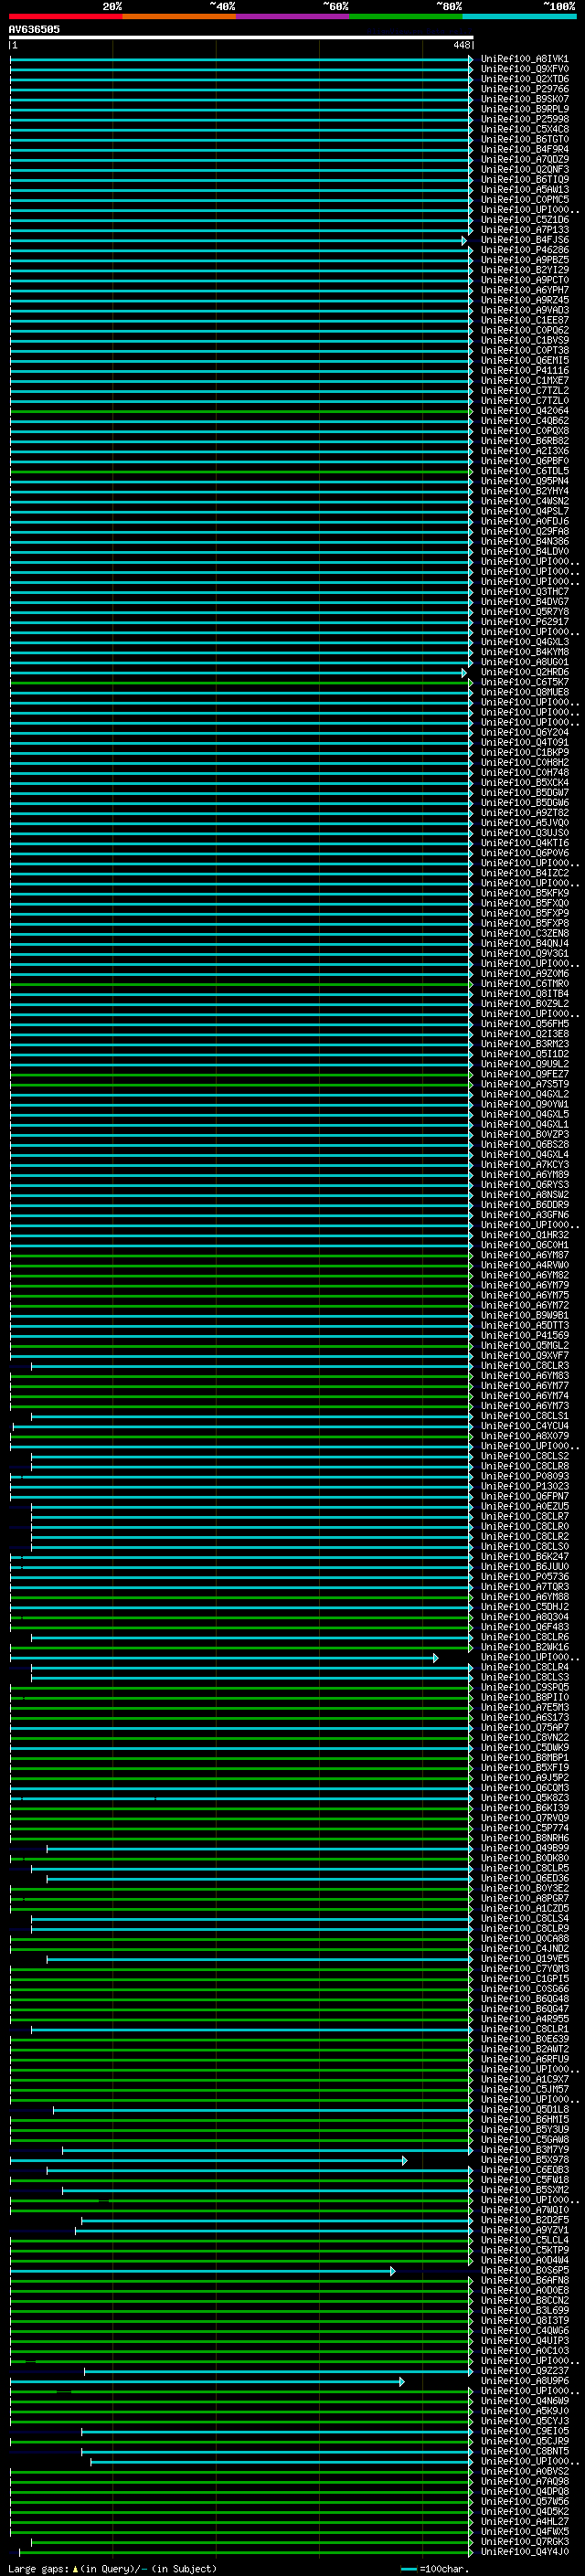Click the shortened arrowhead of the B4FJS6 alignment
This screenshot has width=585, height=2576.
point(464,241)
